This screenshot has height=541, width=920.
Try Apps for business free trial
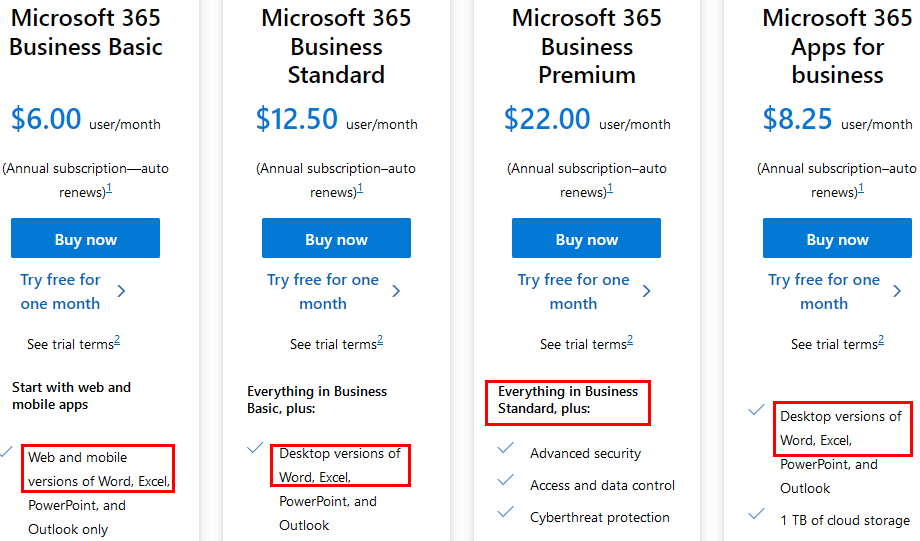(x=824, y=291)
